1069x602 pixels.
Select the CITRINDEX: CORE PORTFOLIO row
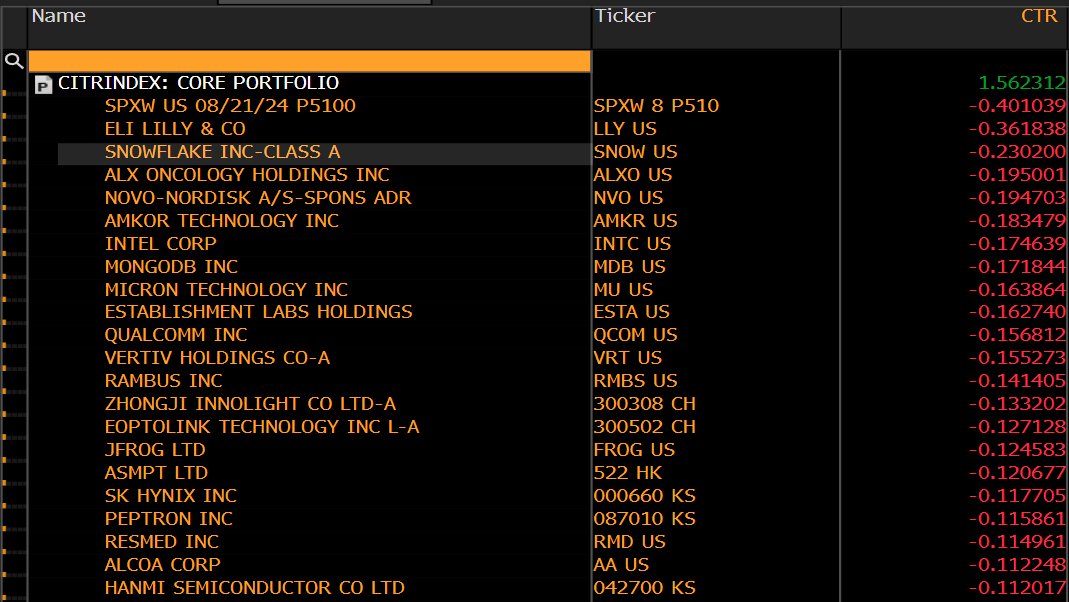click(198, 82)
